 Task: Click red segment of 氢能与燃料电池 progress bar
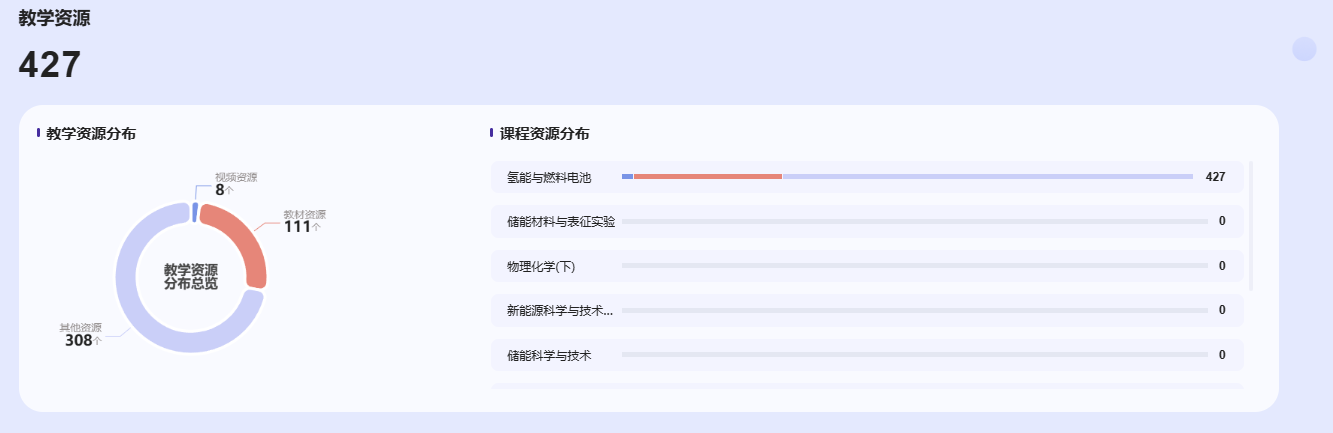(x=707, y=177)
